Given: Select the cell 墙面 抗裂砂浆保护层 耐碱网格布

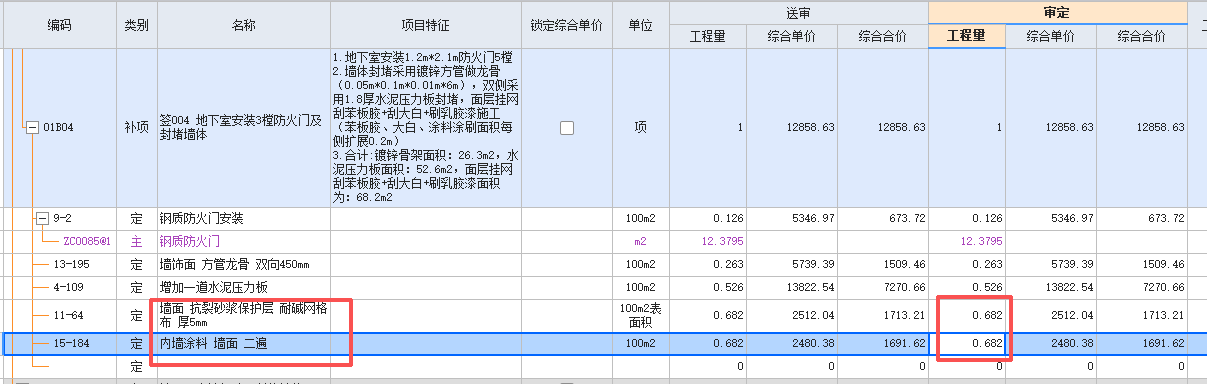Looking at the screenshot, I should (x=243, y=316).
